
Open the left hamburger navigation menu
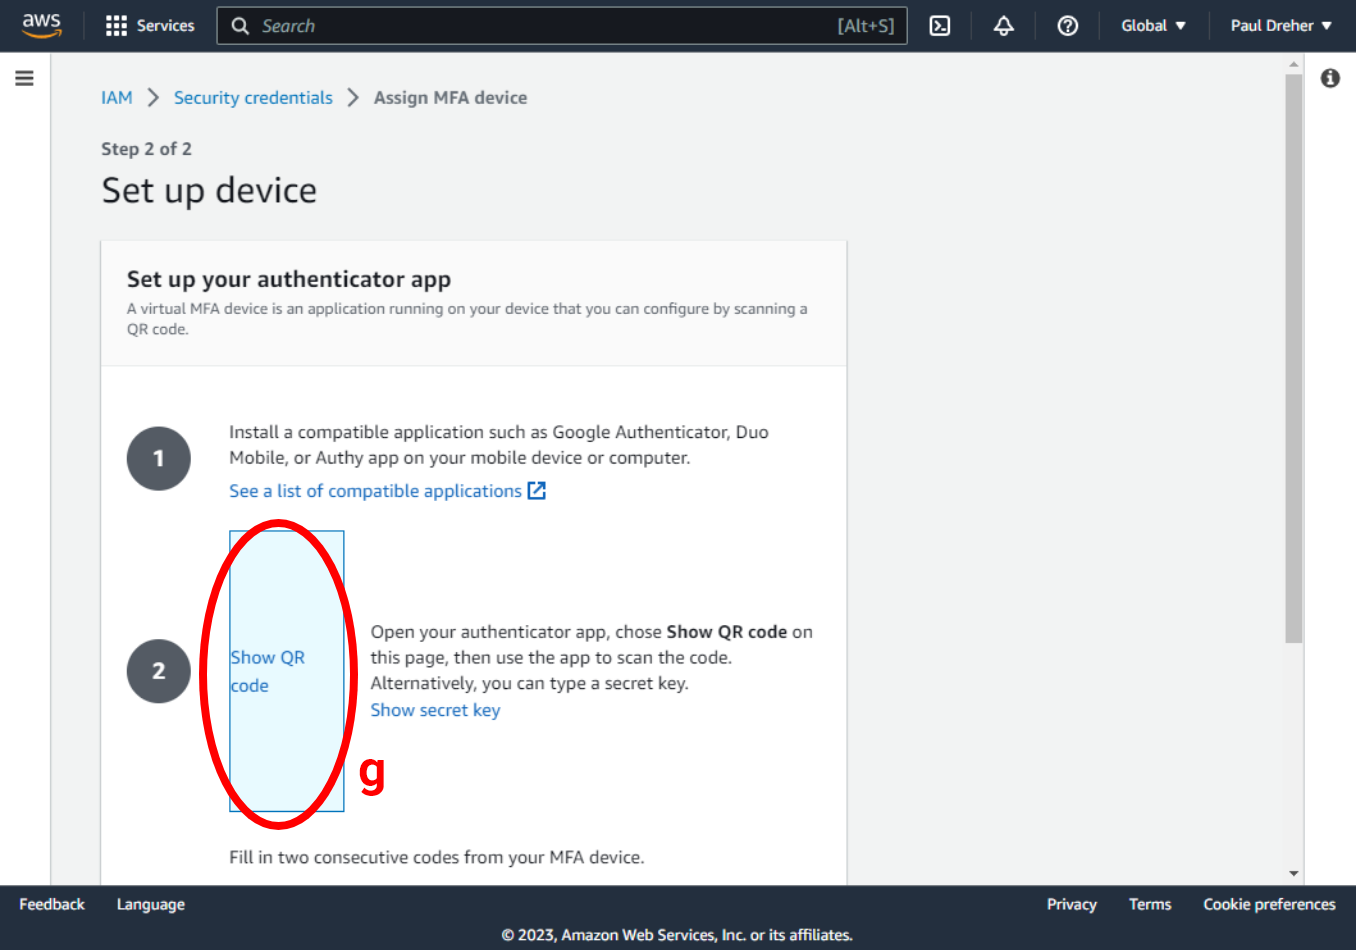click(25, 78)
